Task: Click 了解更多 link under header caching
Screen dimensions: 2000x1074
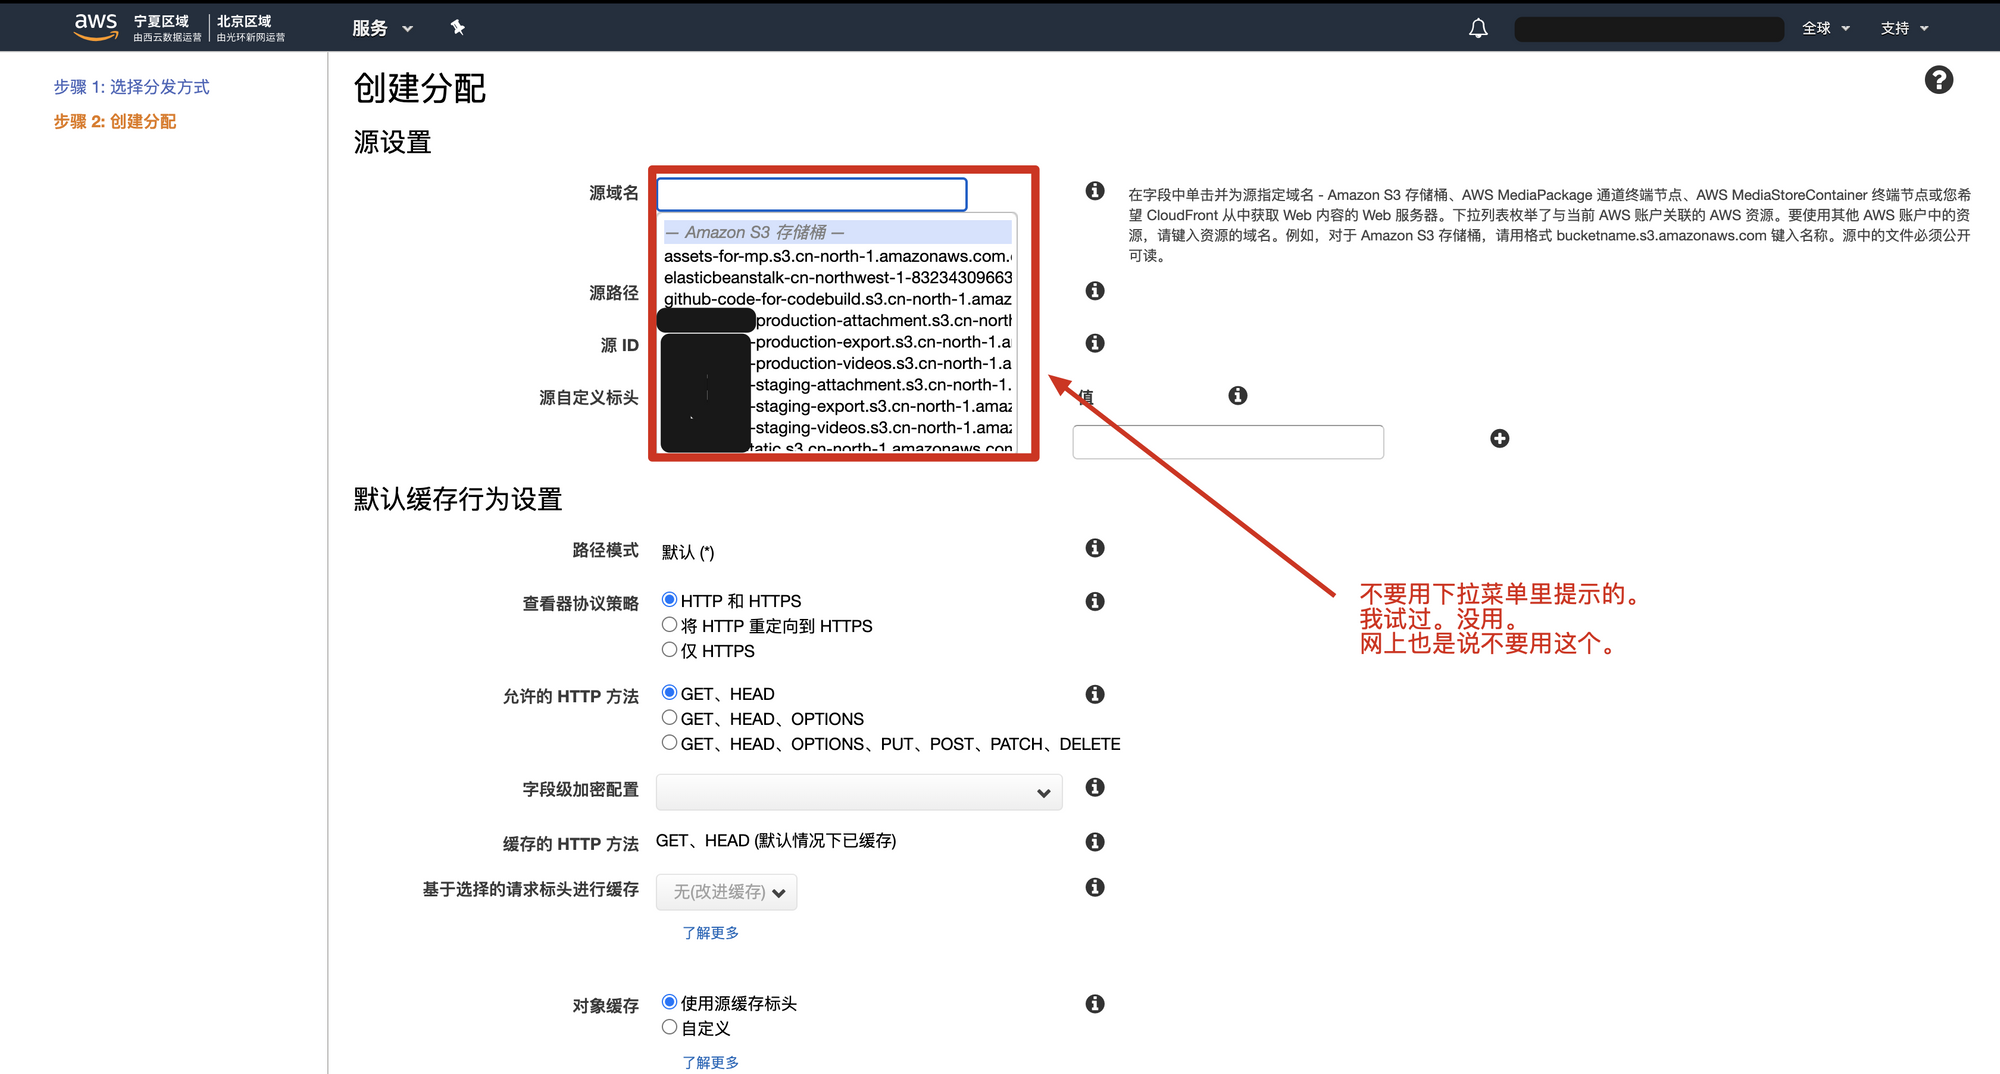Action: click(710, 932)
